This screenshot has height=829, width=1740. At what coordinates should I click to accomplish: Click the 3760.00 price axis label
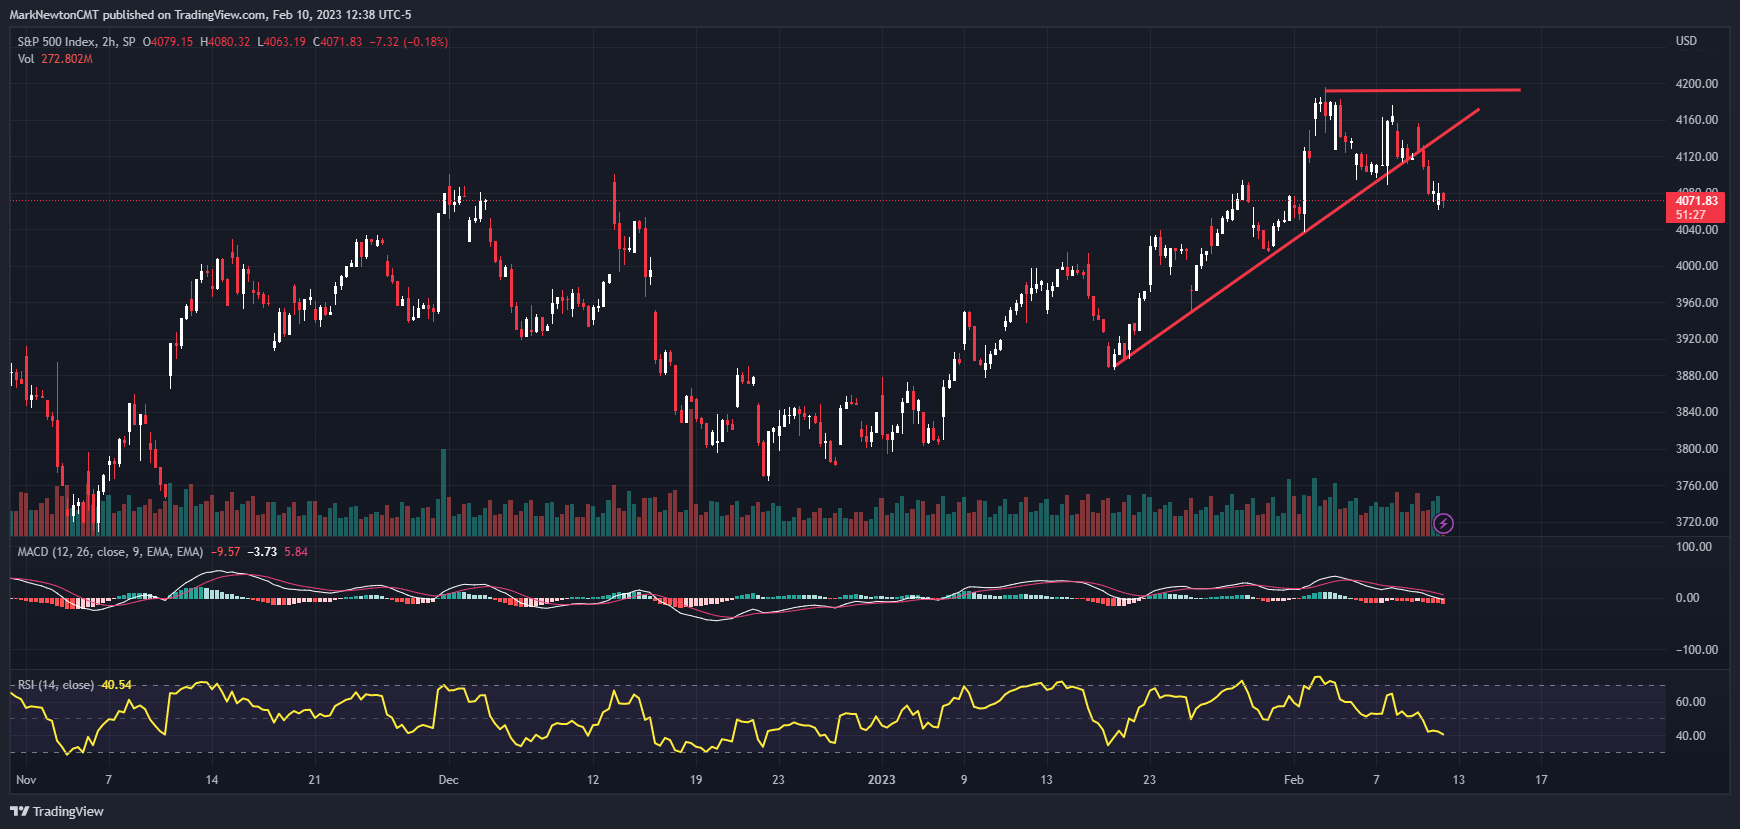coord(1697,486)
